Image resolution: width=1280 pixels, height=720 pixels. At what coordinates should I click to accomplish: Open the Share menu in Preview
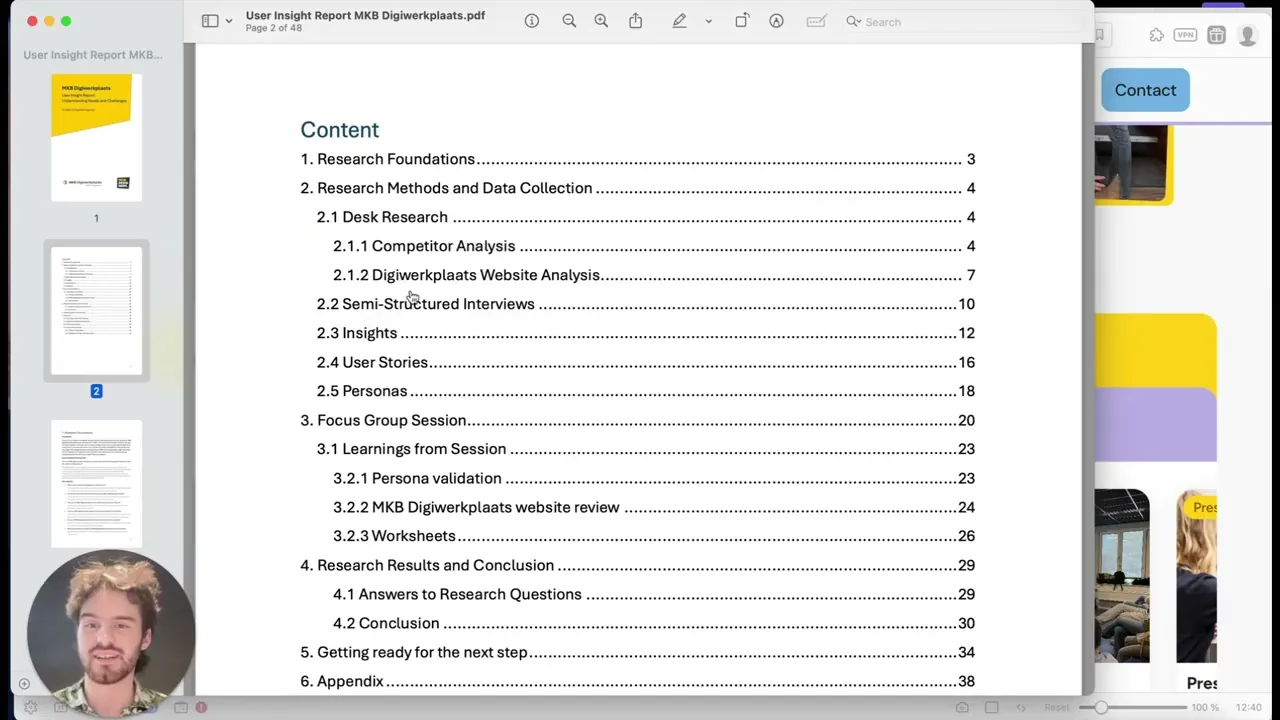635,21
